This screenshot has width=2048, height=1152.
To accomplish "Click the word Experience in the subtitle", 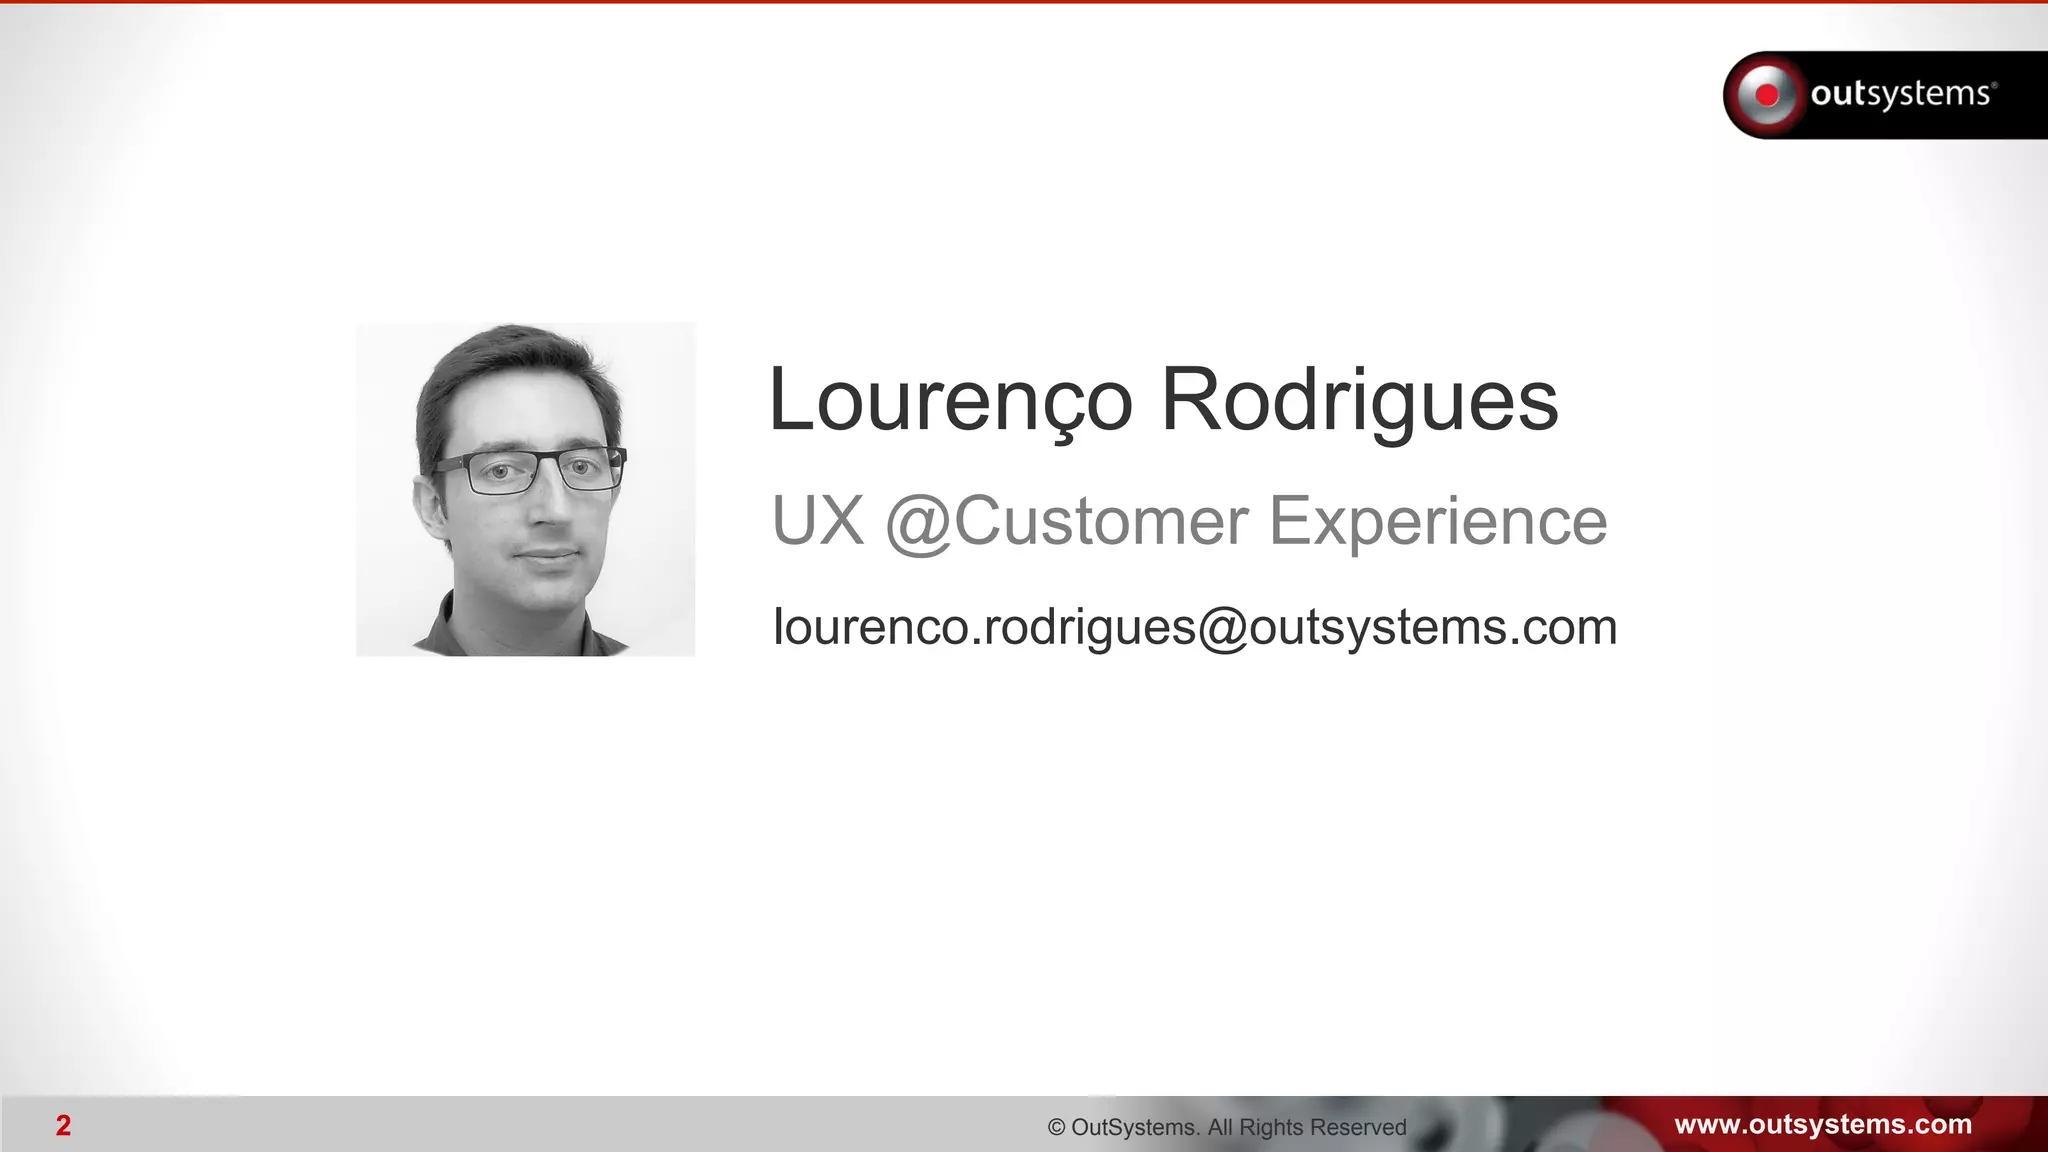I will pos(1438,522).
